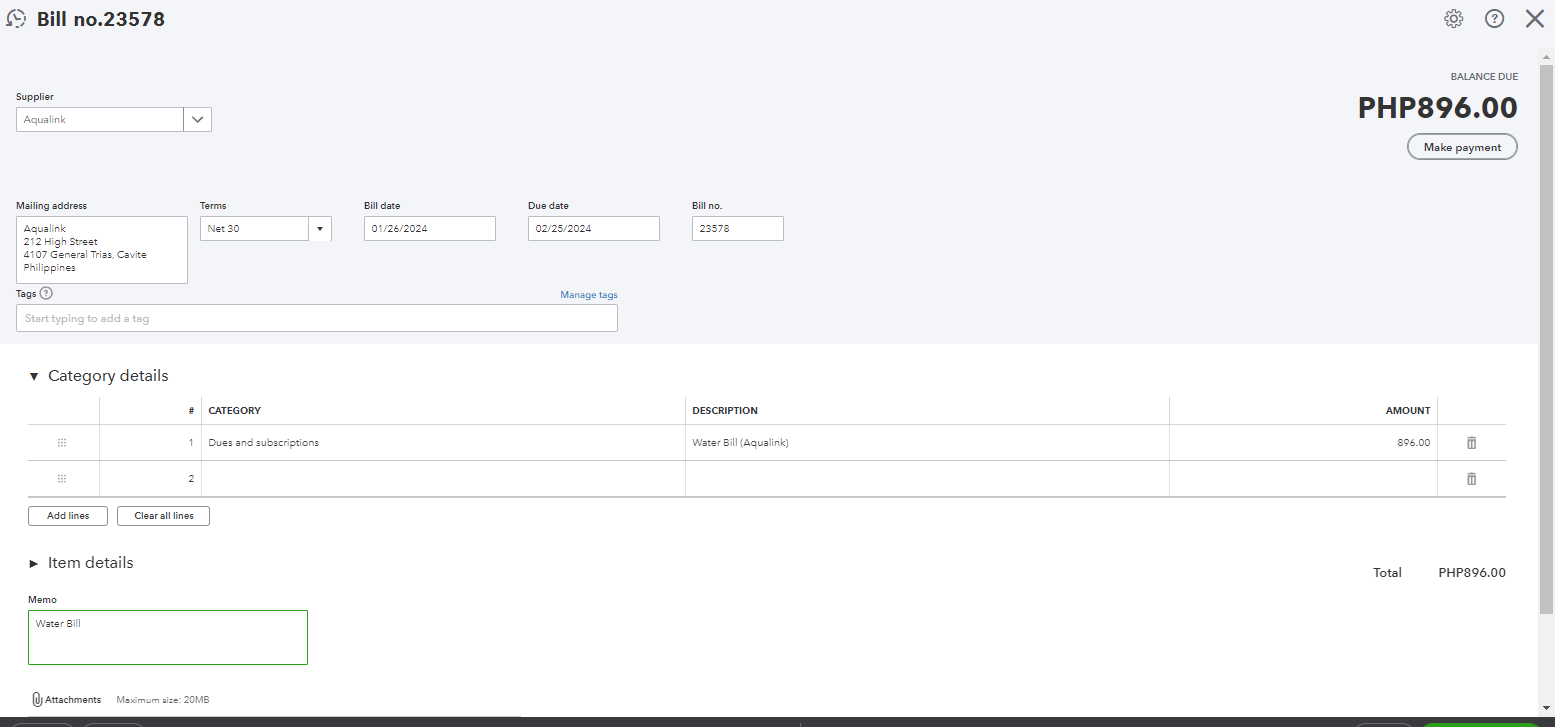Click the Mailing address text box
This screenshot has height=727, width=1555.
(x=102, y=250)
